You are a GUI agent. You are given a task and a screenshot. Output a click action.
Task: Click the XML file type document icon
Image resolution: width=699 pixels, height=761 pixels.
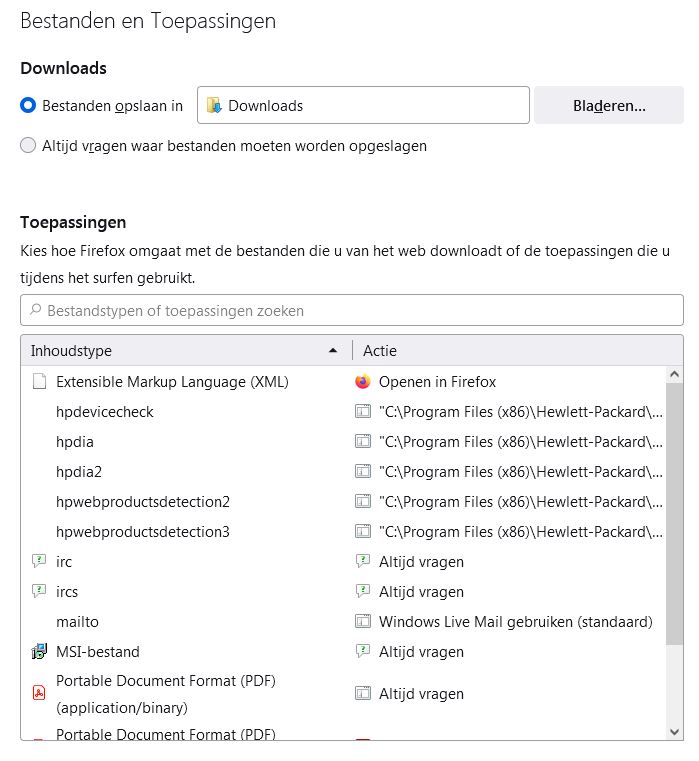pyautogui.click(x=39, y=382)
